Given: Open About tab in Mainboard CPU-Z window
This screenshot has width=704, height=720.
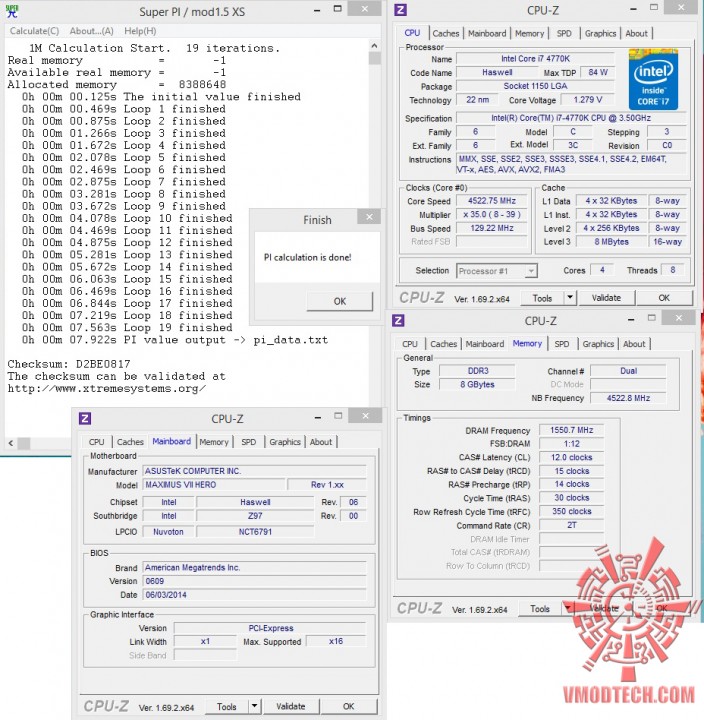Looking at the screenshot, I should (321, 442).
